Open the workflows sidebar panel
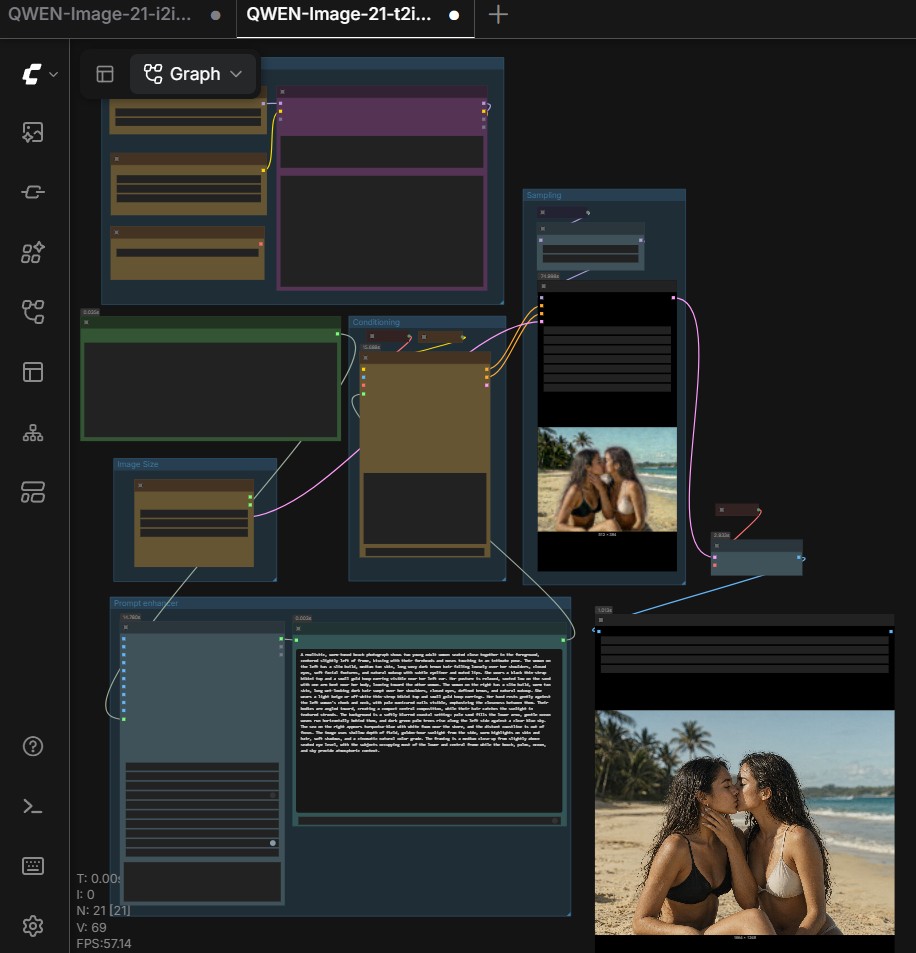Screen dimensions: 916x953 (33, 312)
